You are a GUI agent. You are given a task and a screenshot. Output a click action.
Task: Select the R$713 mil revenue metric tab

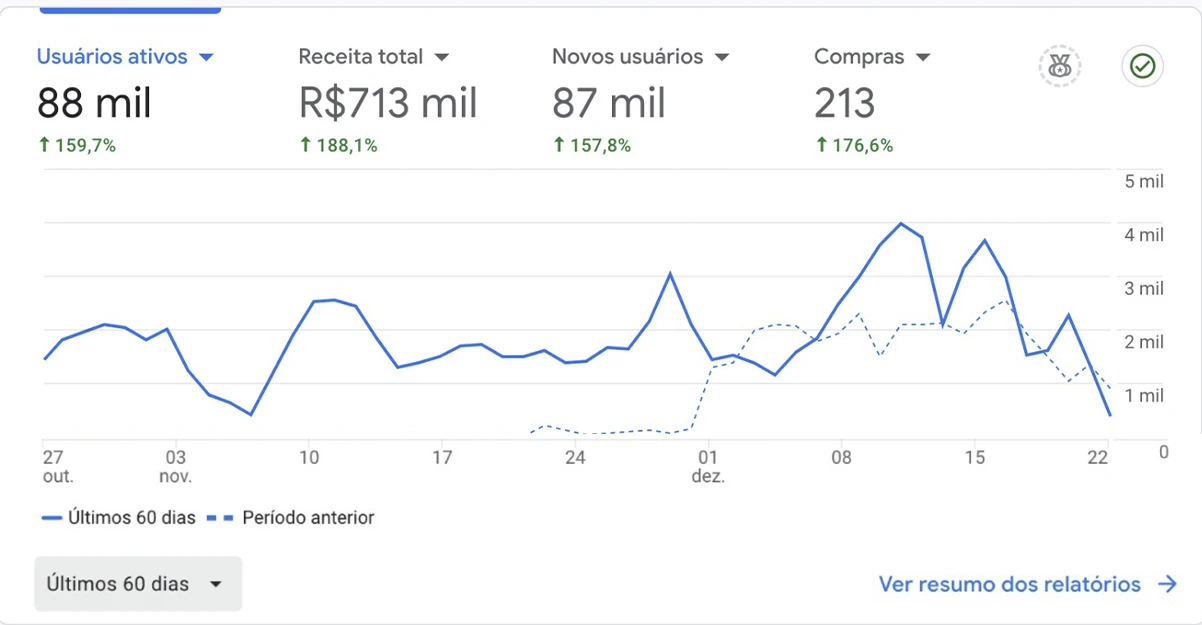point(388,103)
